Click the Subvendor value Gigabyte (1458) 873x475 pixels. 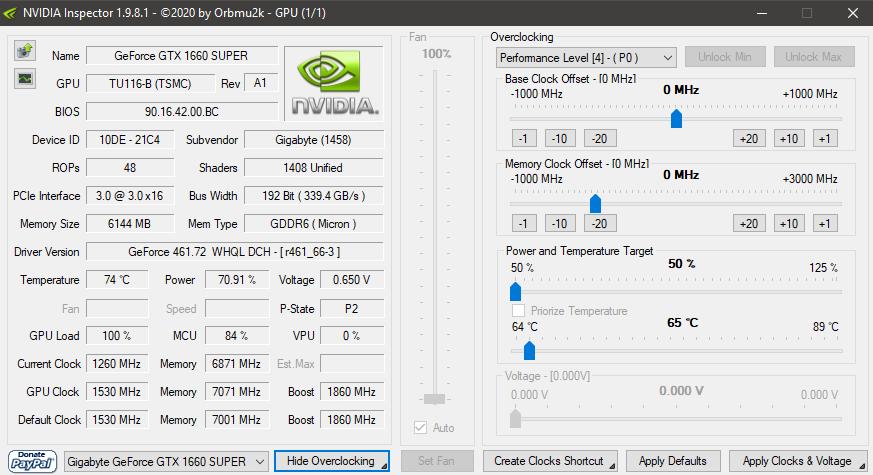(x=313, y=140)
